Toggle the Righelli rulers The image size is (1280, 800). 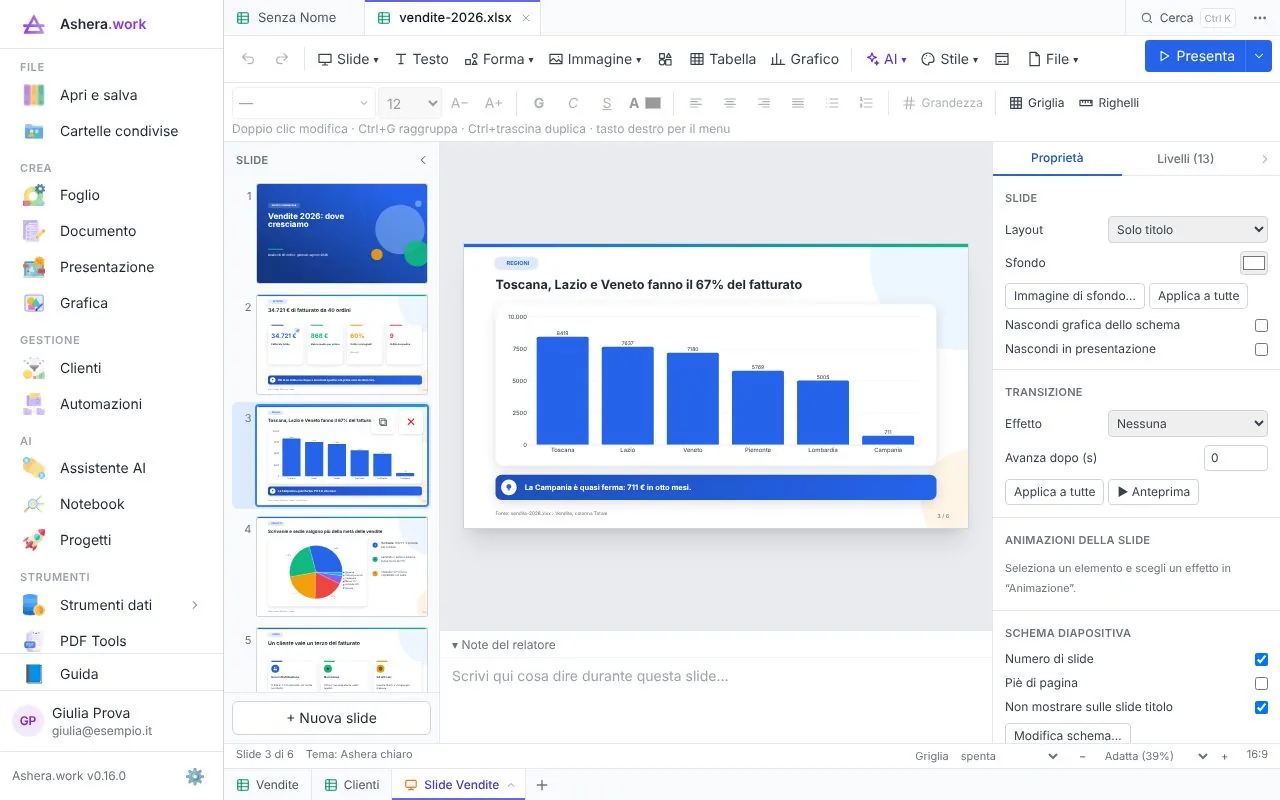[1109, 103]
